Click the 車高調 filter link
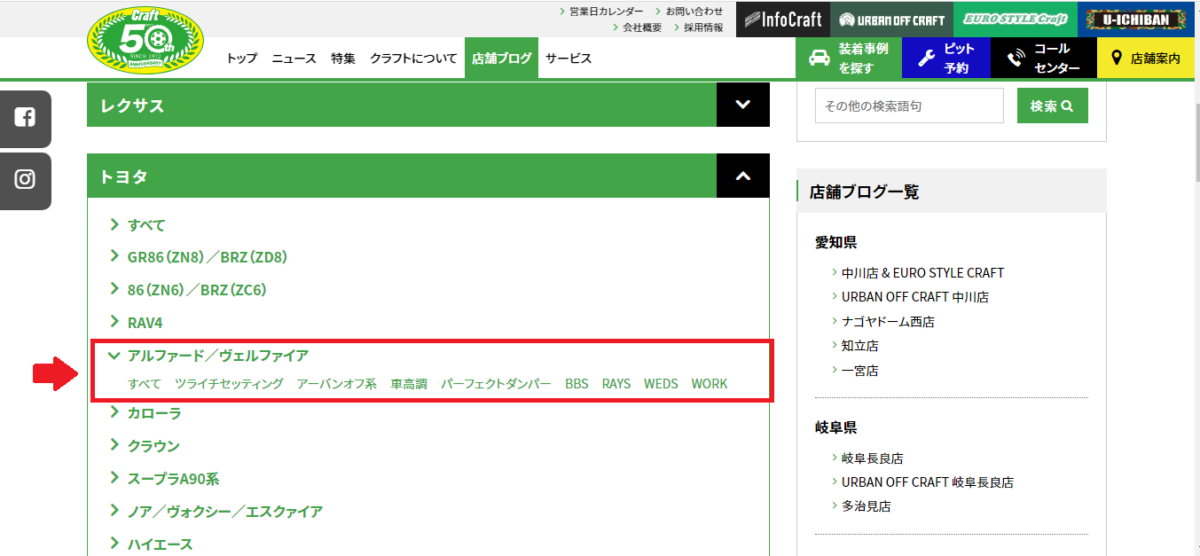The width and height of the screenshot is (1200, 556). pos(408,384)
